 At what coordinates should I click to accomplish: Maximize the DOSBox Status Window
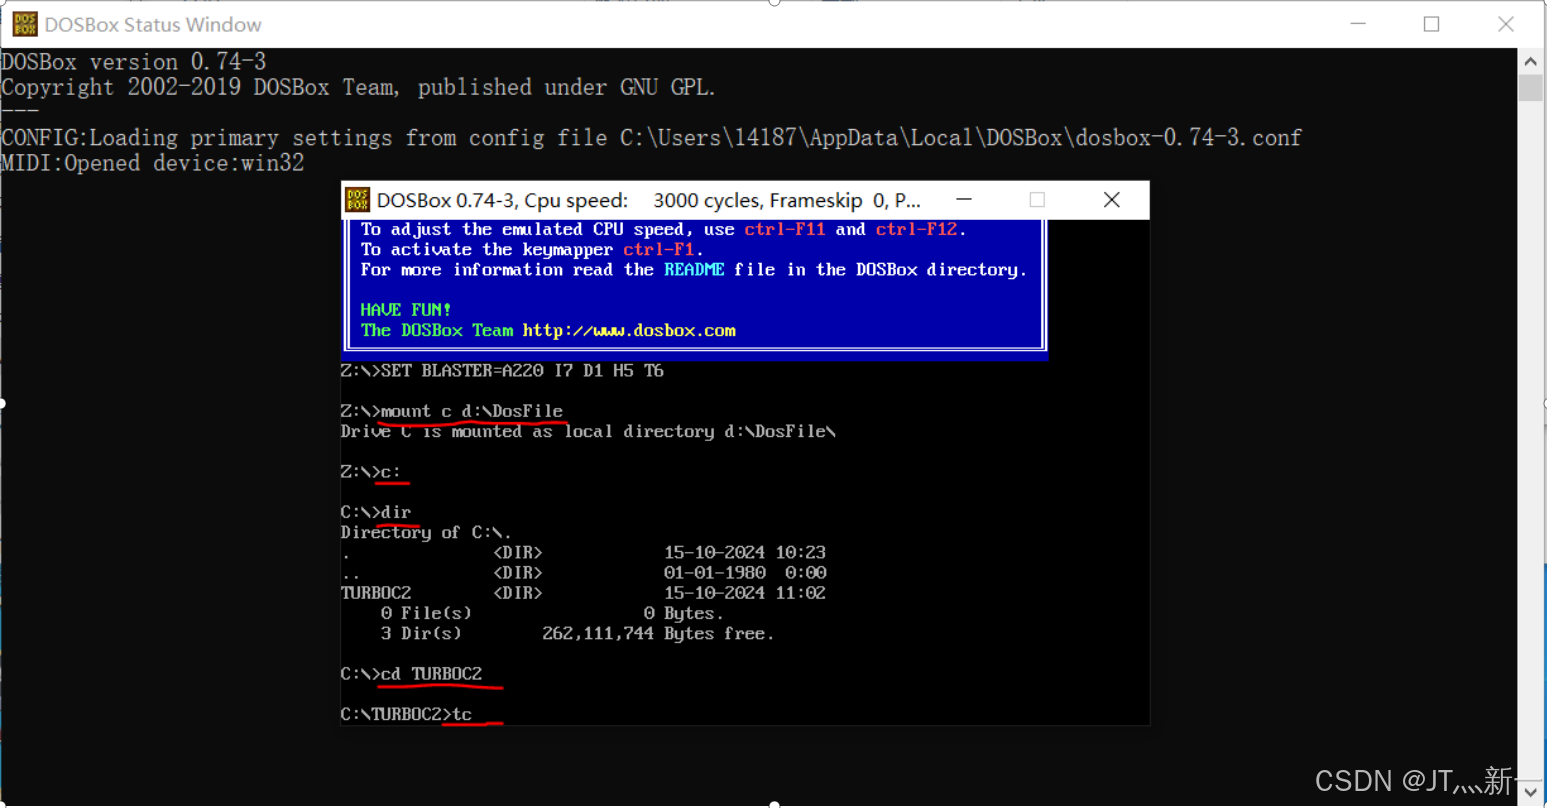[x=1432, y=24]
